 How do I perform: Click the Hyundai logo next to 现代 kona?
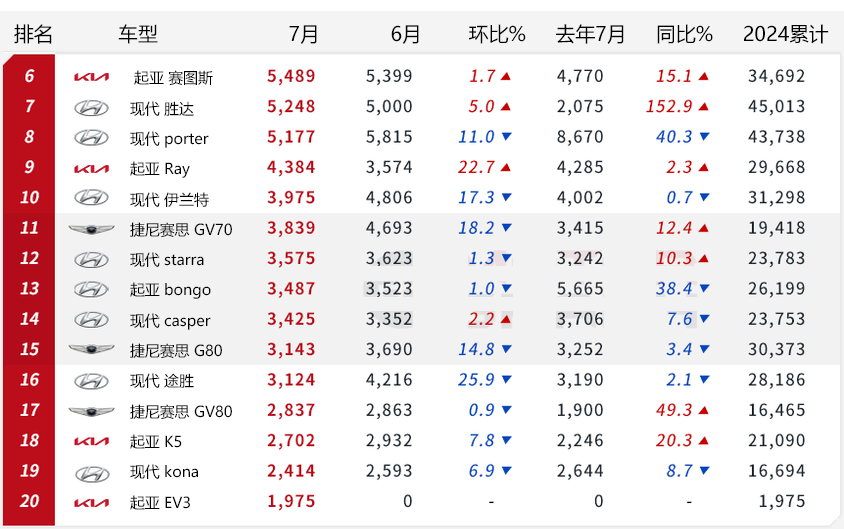pos(91,471)
